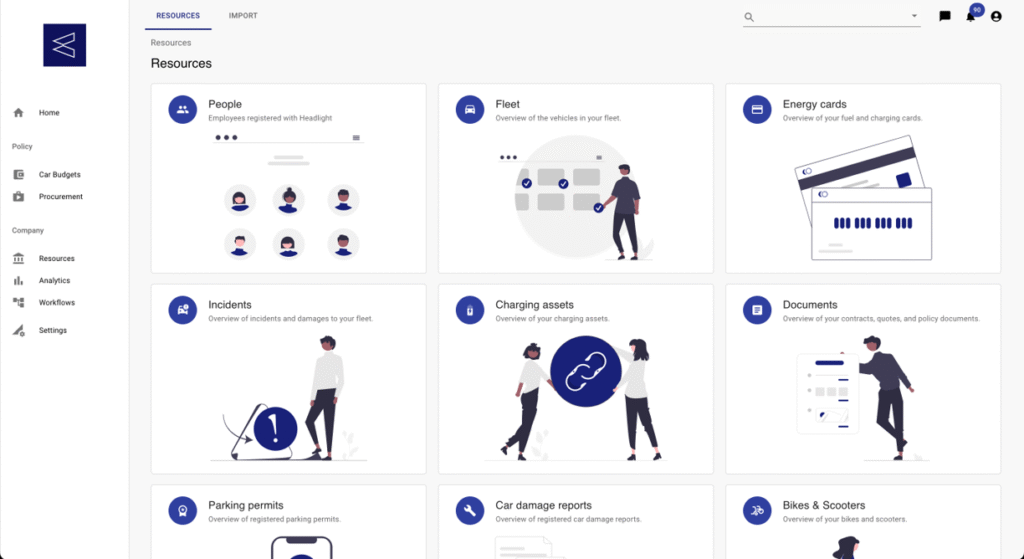Viewport: 1024px width, 559px height.
Task: Navigate to Workflows in the sidebar
Action: pos(56,303)
